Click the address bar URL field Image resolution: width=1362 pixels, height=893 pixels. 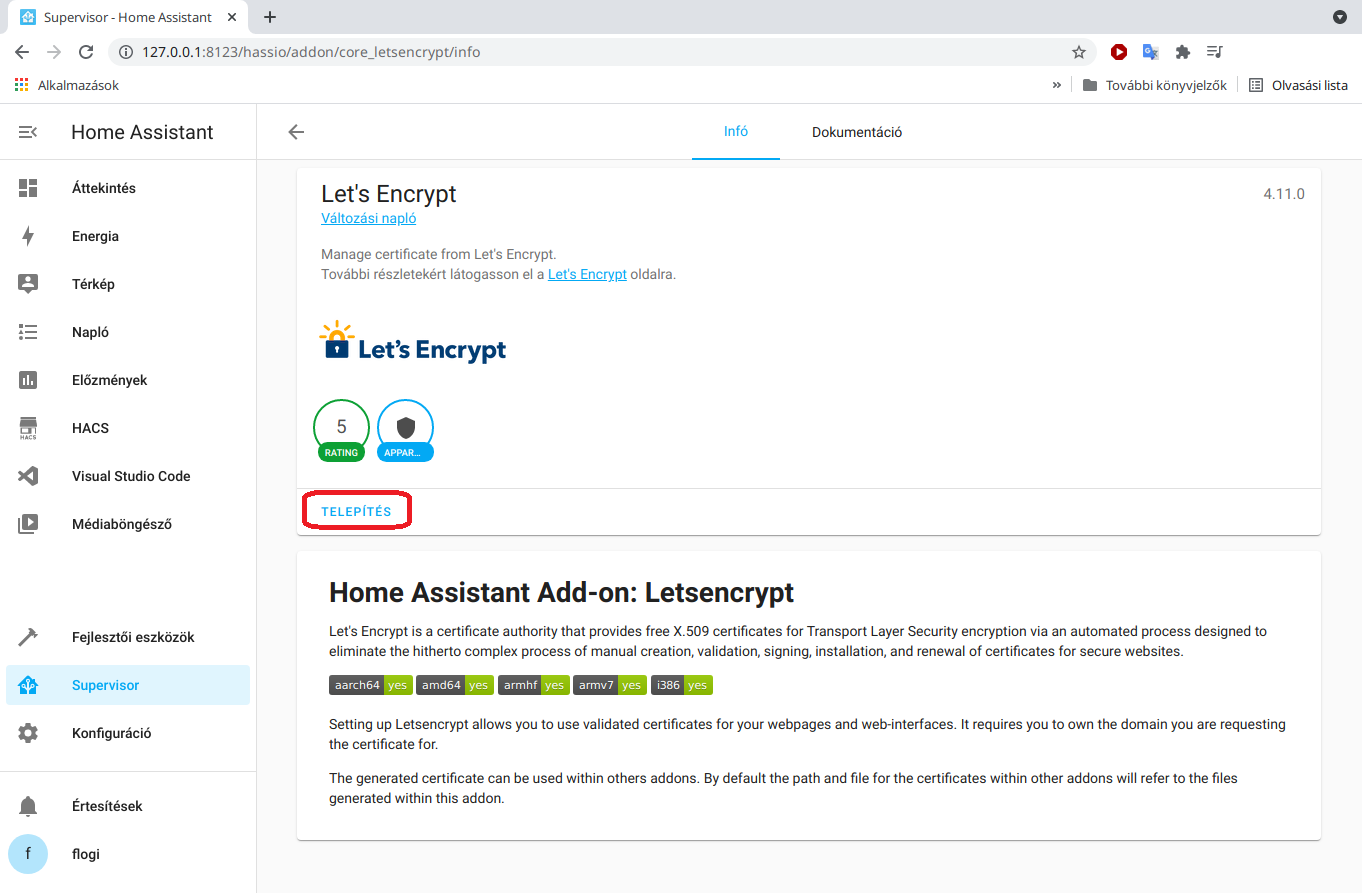(x=600, y=52)
